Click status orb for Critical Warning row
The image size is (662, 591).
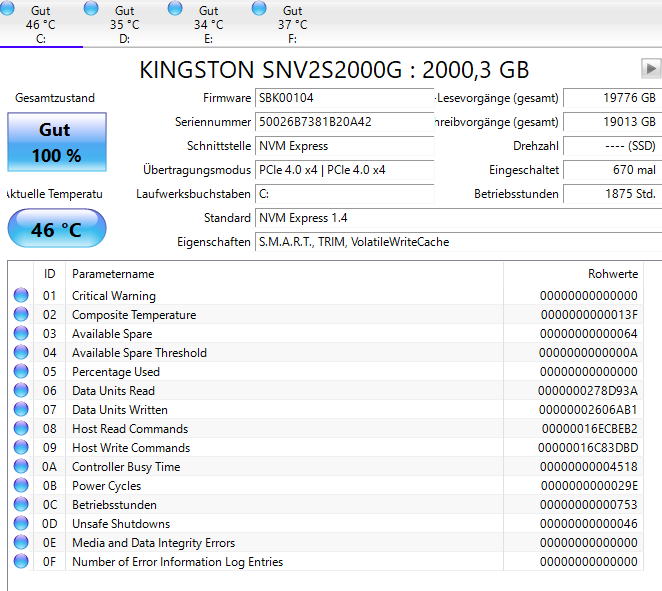[21, 295]
